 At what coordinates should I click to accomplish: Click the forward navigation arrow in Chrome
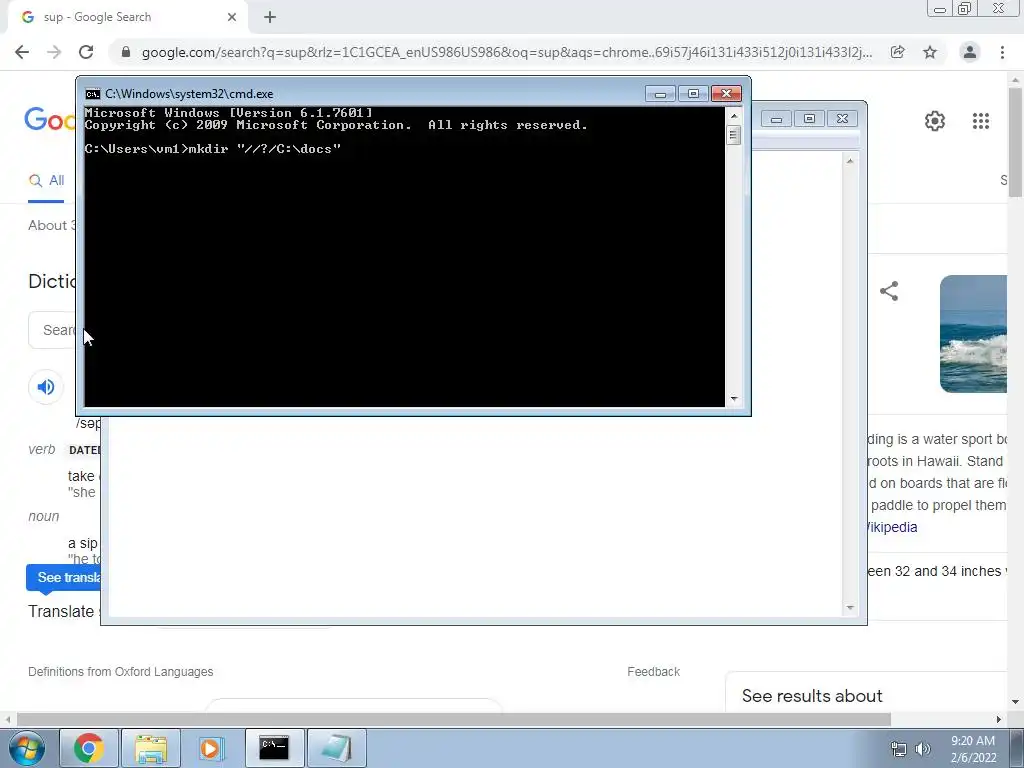(x=54, y=52)
